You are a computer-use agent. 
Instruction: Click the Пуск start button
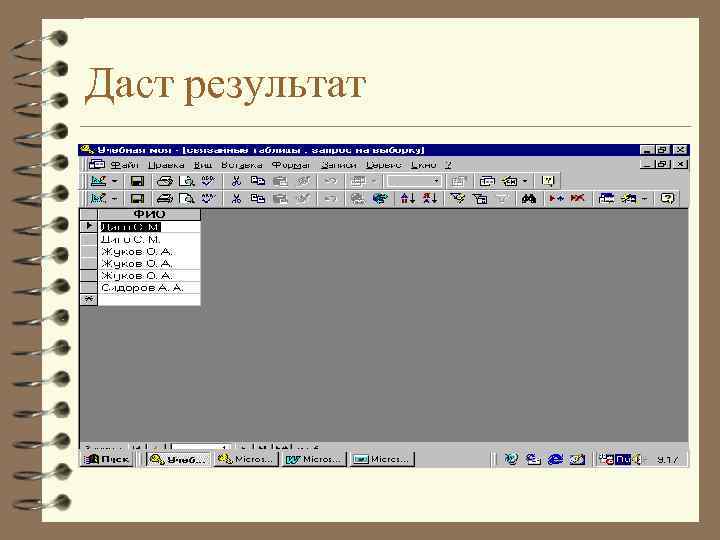click(x=107, y=459)
